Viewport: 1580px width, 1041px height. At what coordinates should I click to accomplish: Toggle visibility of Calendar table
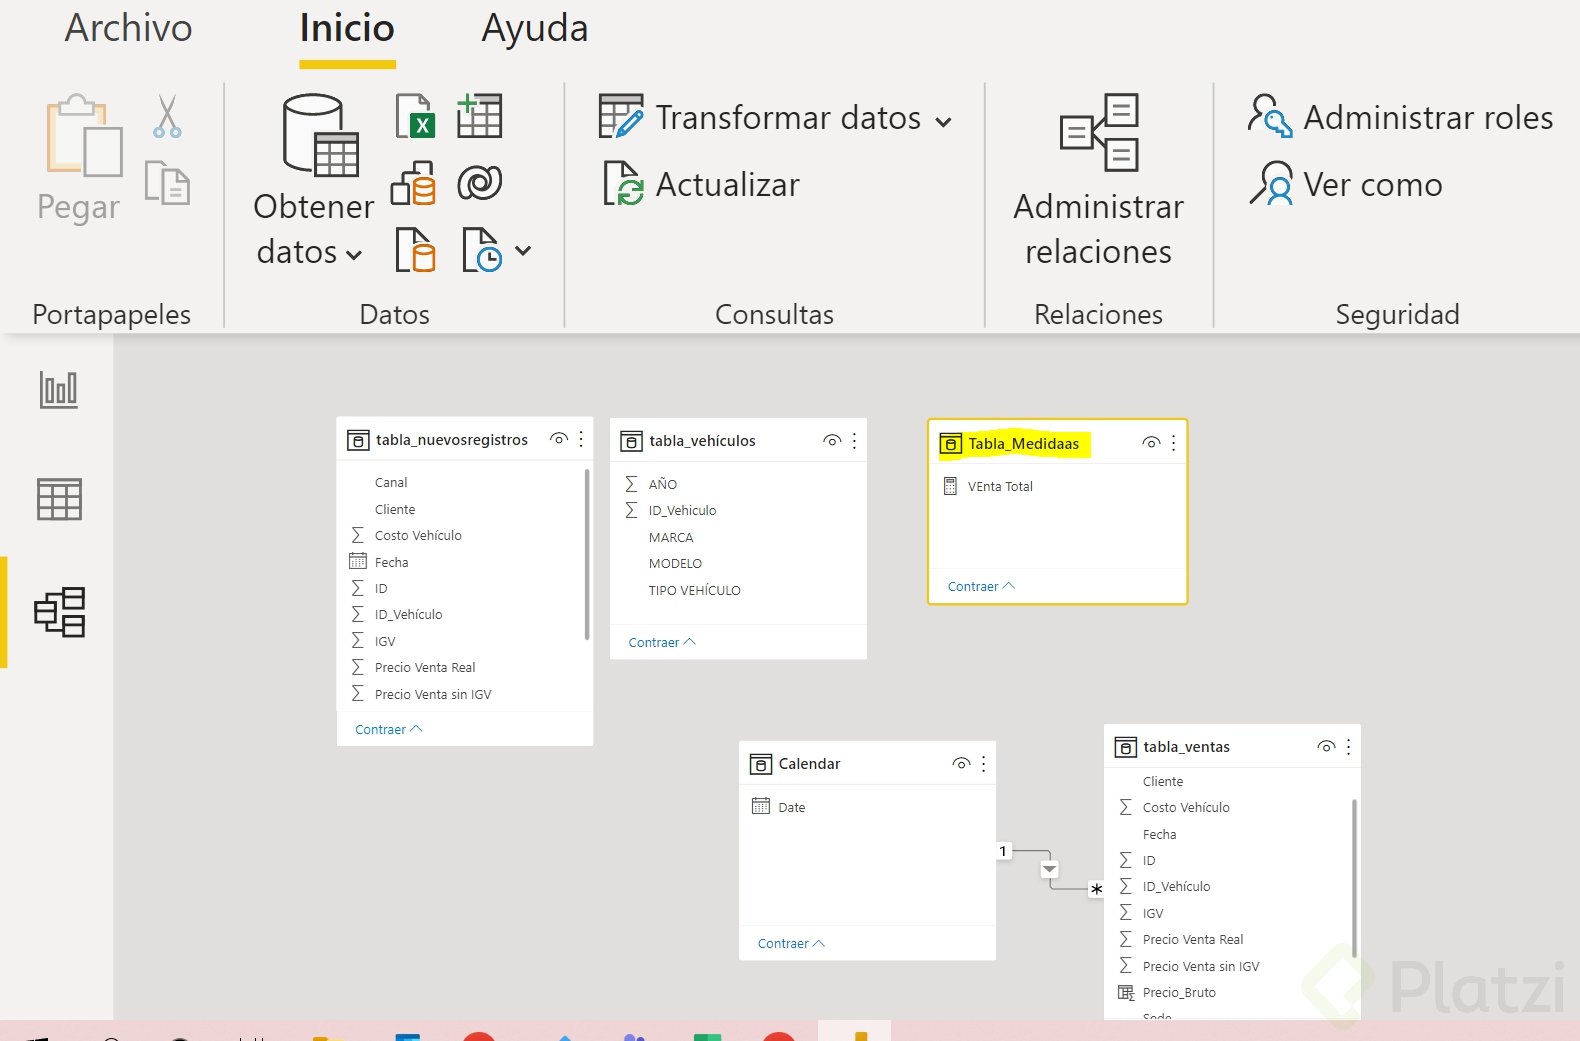click(x=961, y=764)
